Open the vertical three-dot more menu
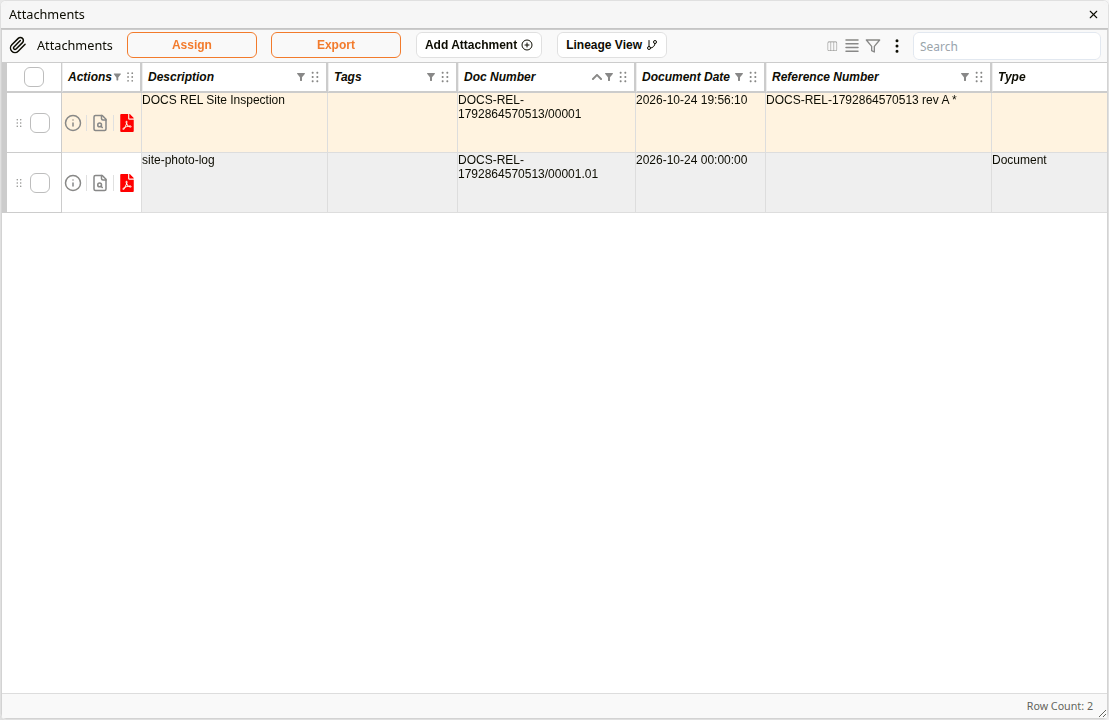The image size is (1109, 720). click(x=897, y=46)
